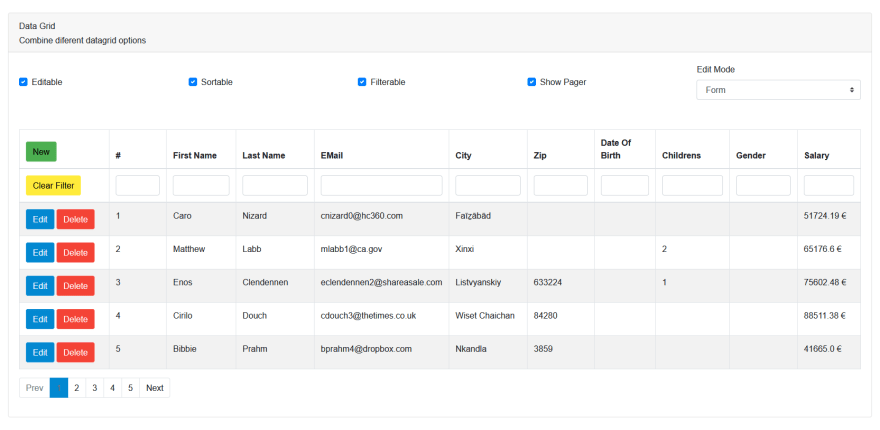Focus the Childrens filter field

click(693, 185)
